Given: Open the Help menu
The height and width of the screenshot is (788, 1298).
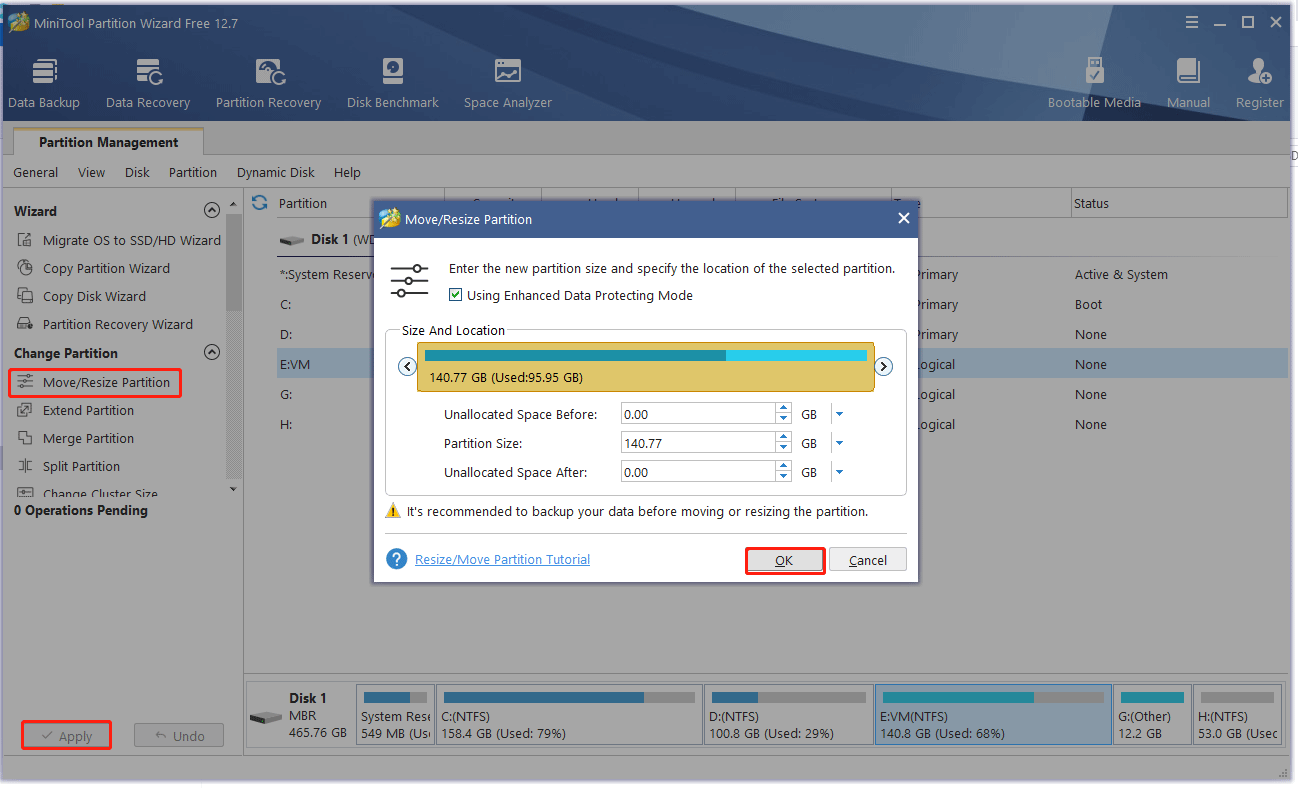Looking at the screenshot, I should 347,172.
